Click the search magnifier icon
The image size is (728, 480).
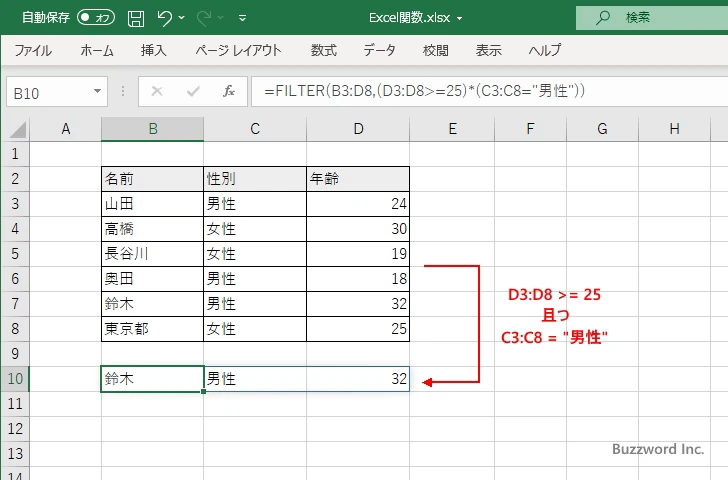(602, 17)
